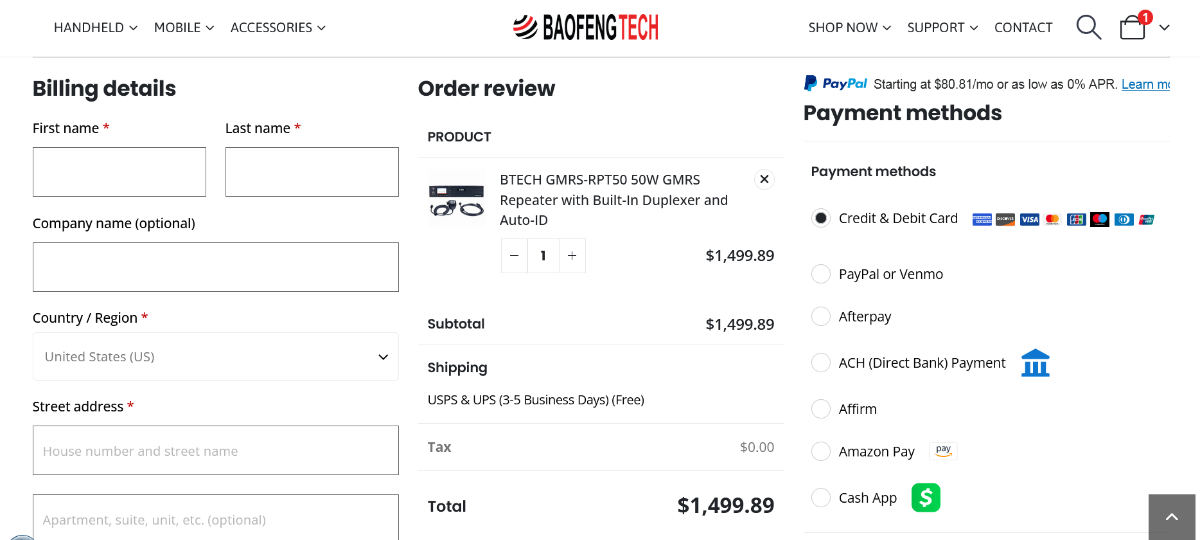Go to the Contact page
This screenshot has height=540, width=1200.
click(x=1023, y=28)
